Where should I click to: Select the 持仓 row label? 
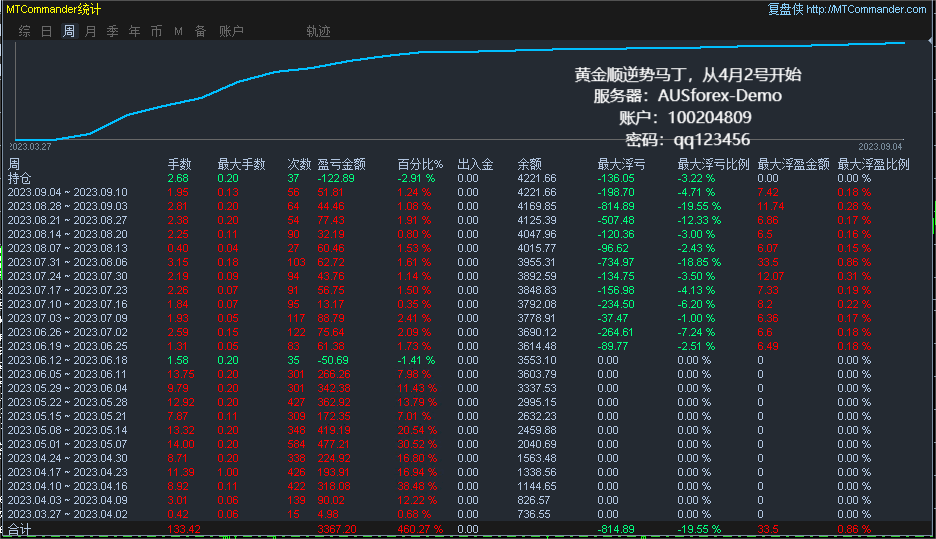pyautogui.click(x=19, y=178)
